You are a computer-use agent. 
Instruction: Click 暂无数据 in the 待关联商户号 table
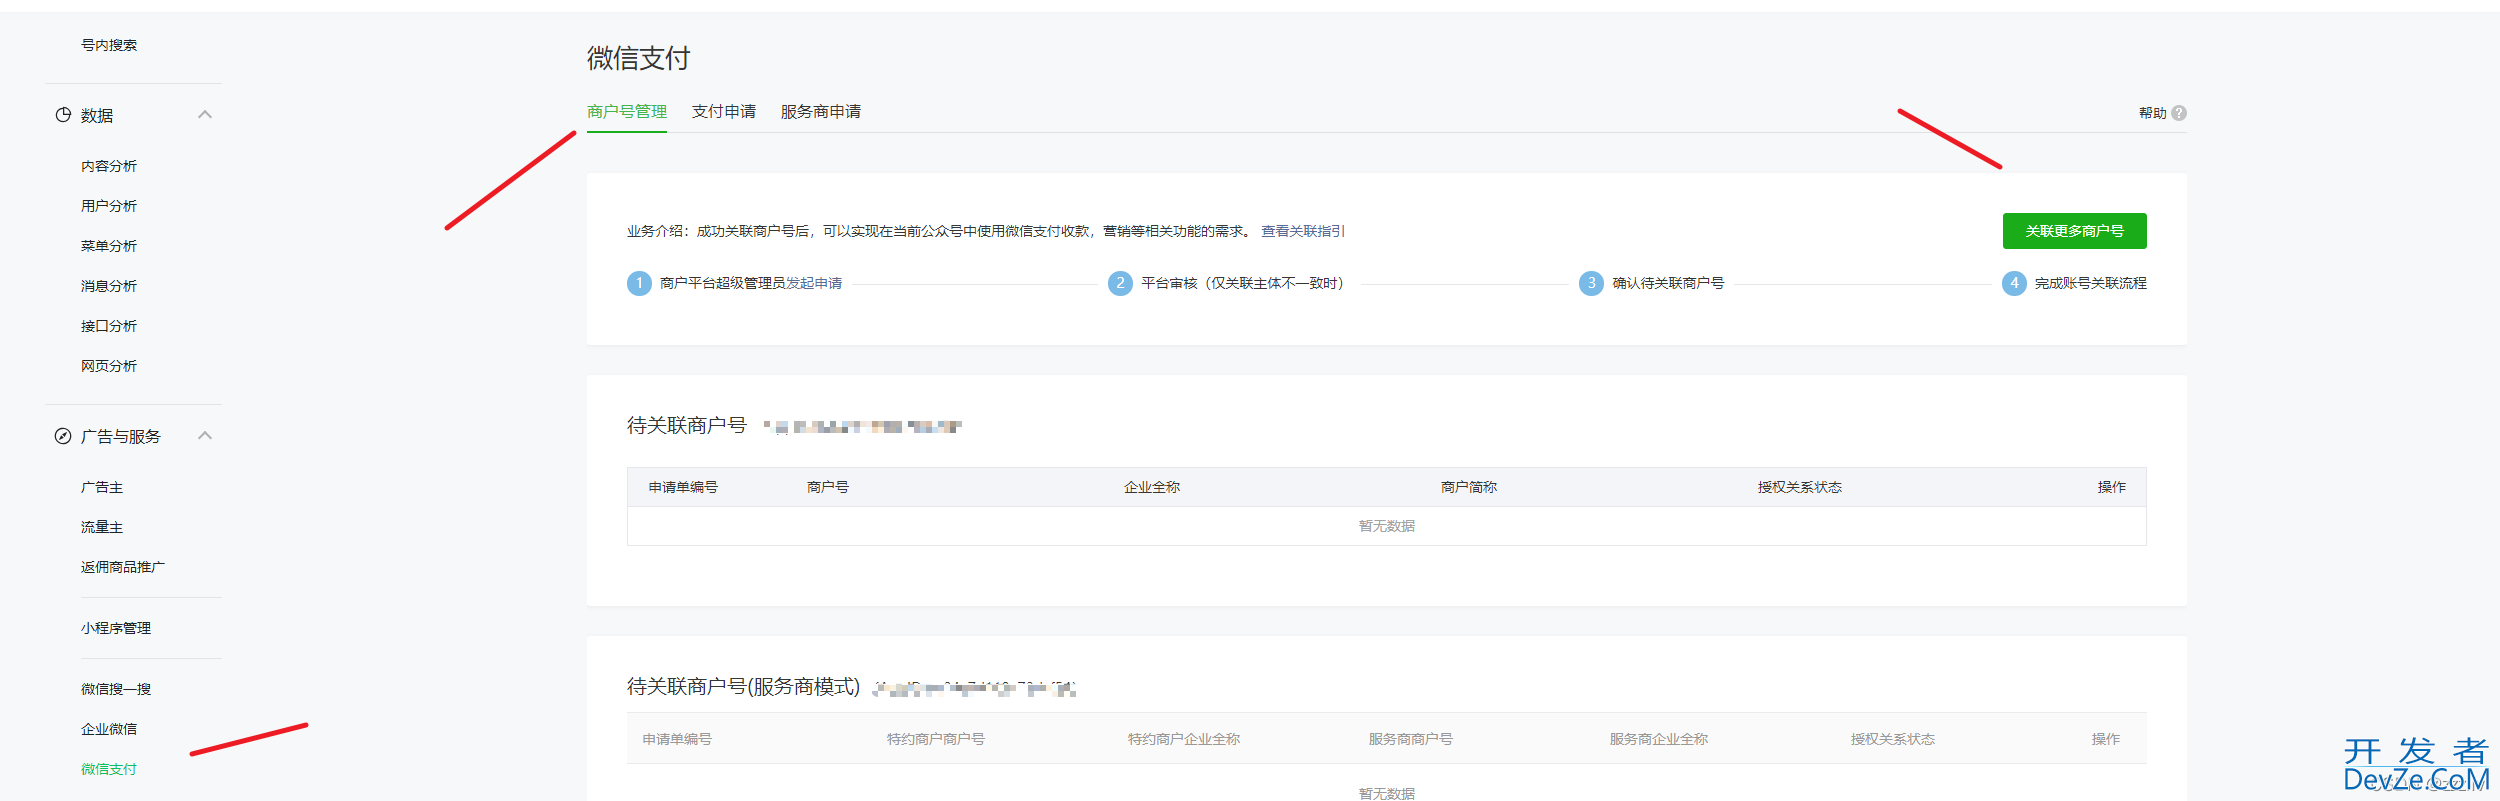pyautogui.click(x=1387, y=526)
